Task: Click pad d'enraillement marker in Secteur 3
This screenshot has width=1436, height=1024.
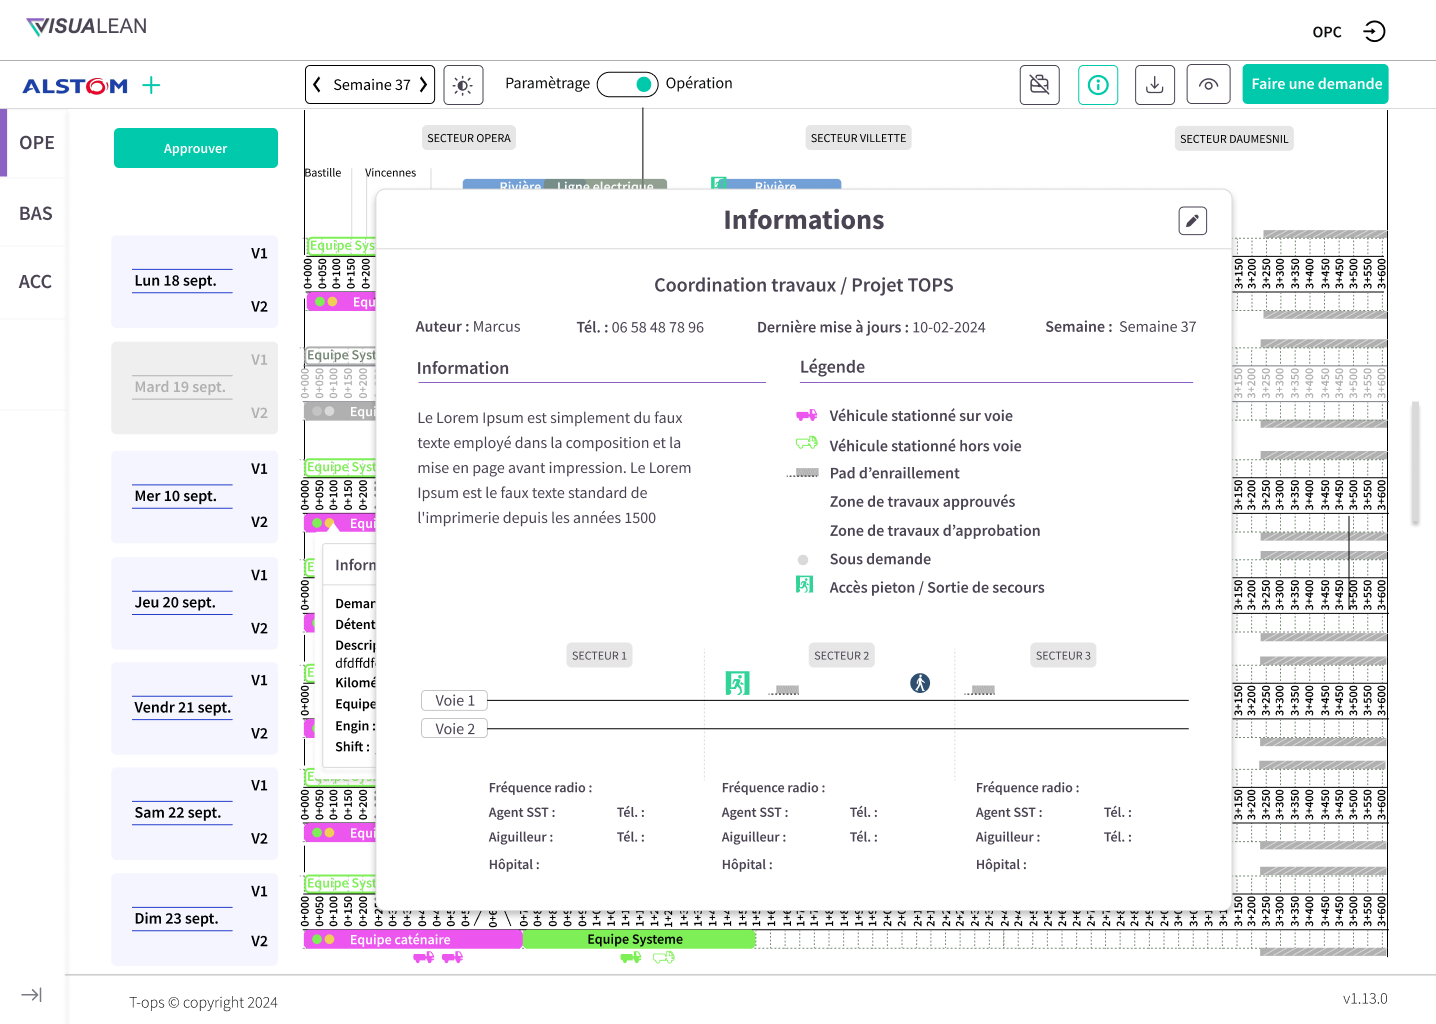Action: click(x=981, y=690)
